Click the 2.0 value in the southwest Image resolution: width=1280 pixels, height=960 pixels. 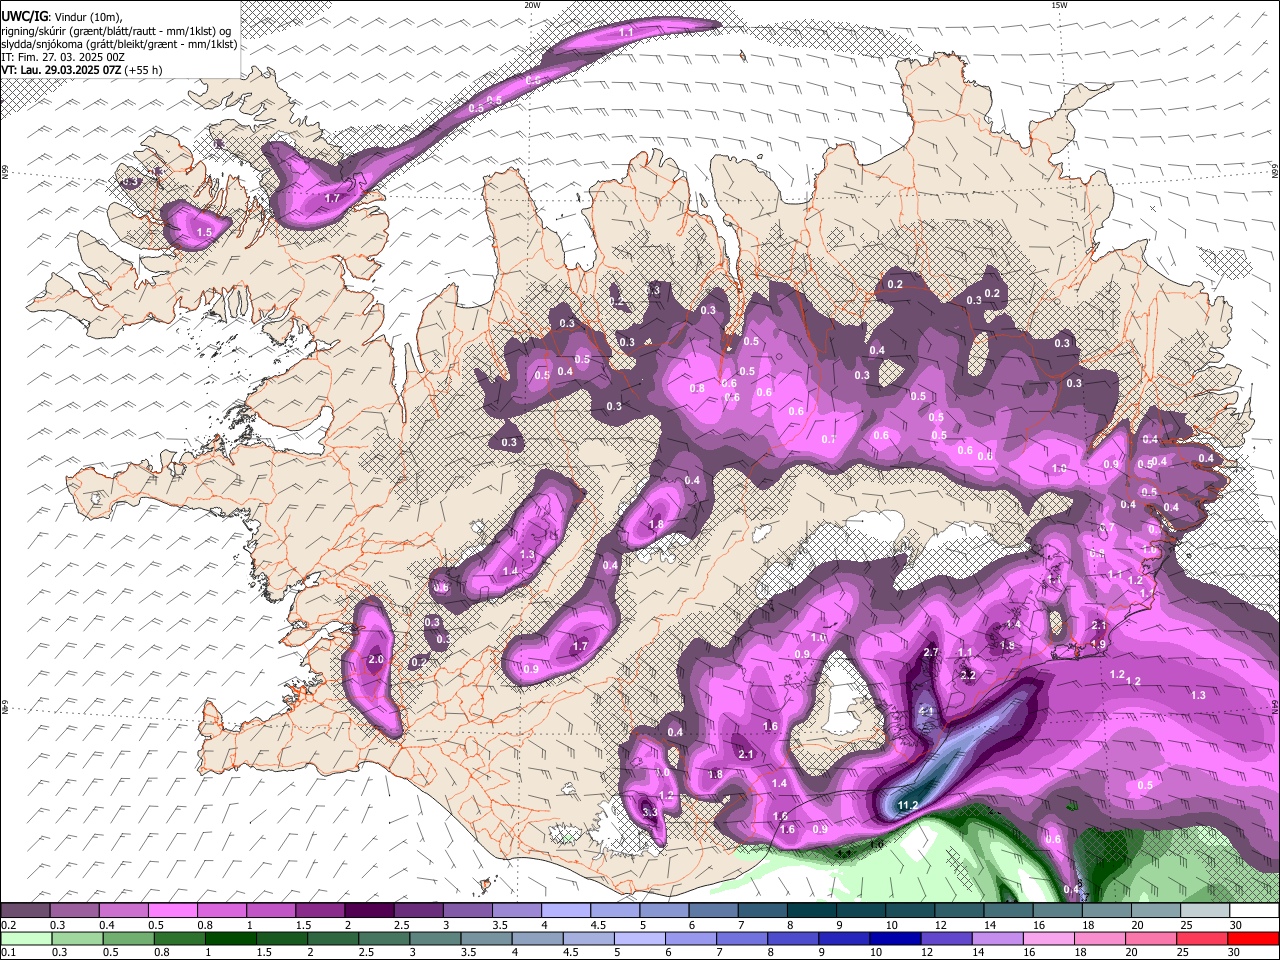pyautogui.click(x=376, y=660)
